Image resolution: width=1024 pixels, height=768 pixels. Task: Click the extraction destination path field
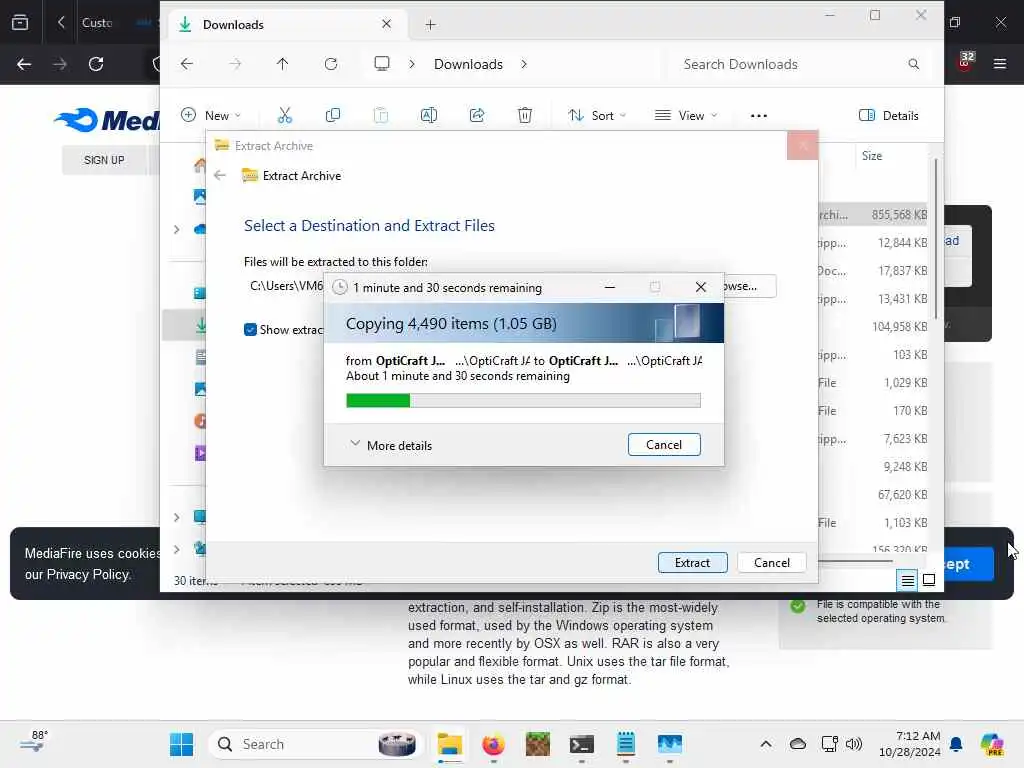pyautogui.click(x=286, y=286)
